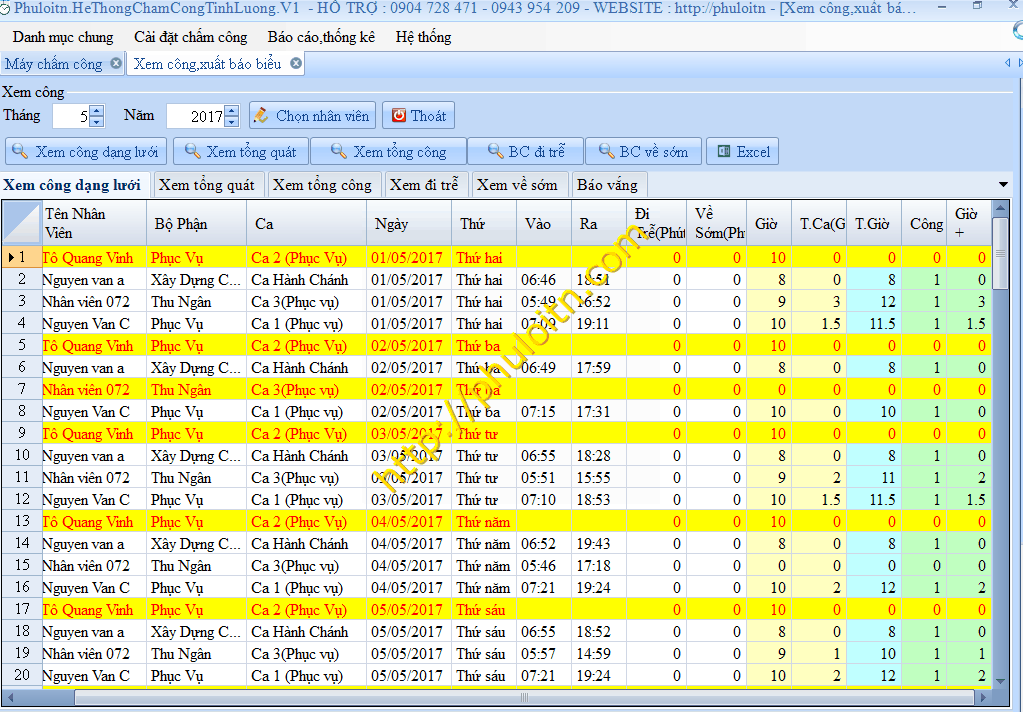
Task: Select the 07:15 check-in time cell
Action: (544, 412)
